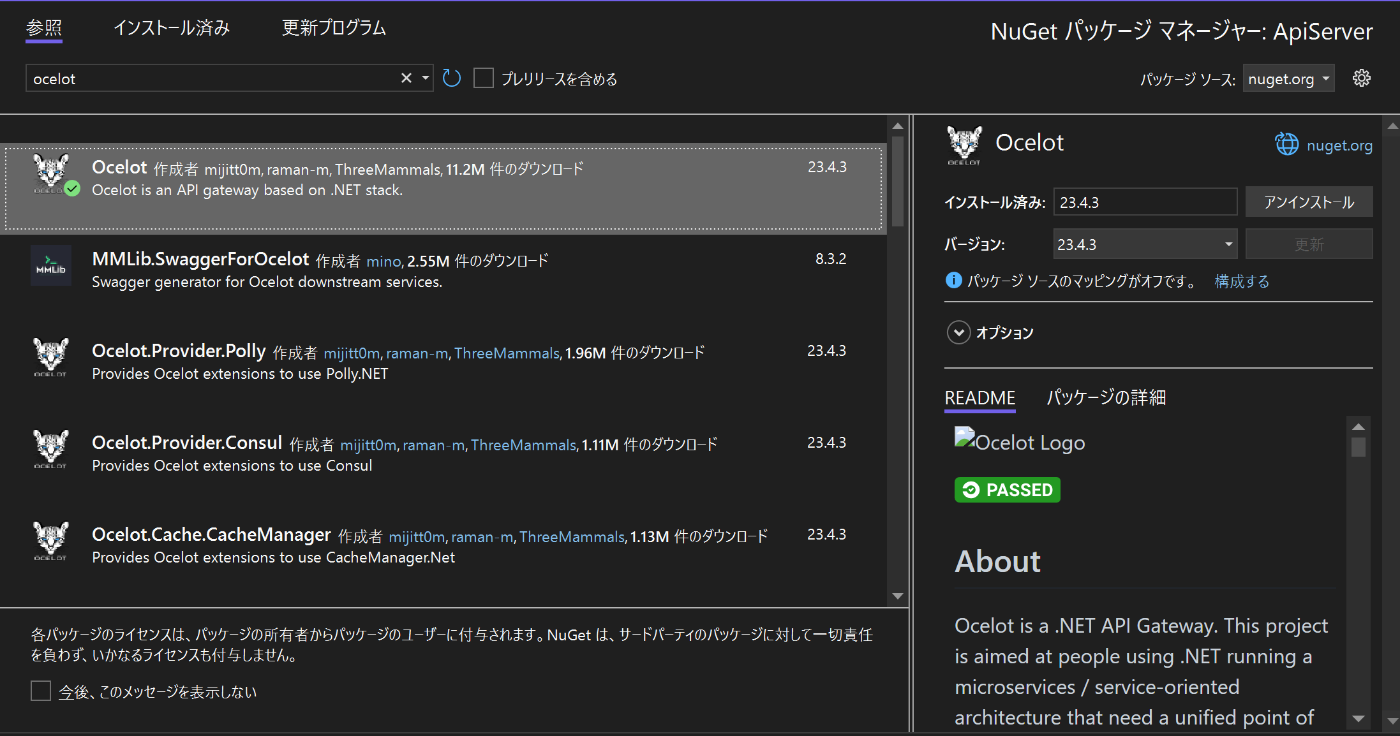Screen dimensions: 1400x736
Task: Click the About heading in README
Action: [998, 561]
